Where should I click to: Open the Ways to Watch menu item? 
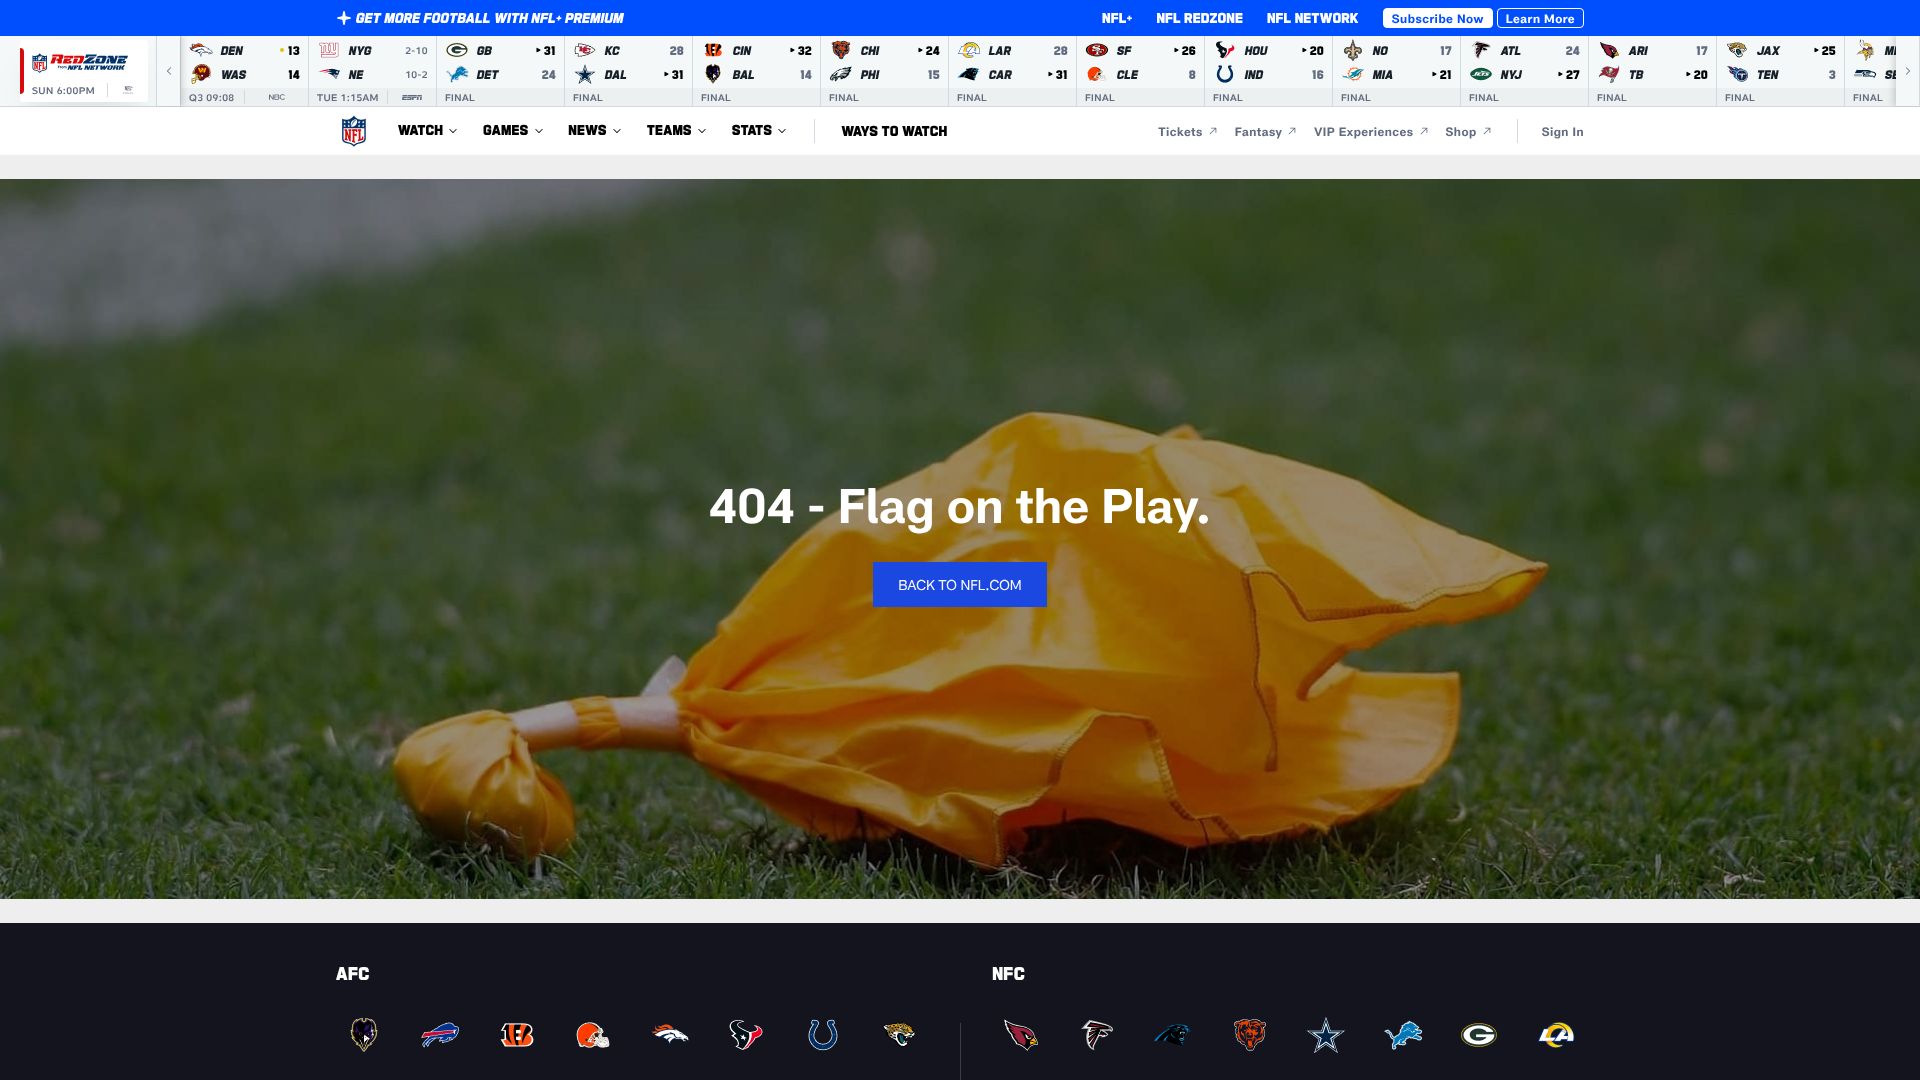coord(894,131)
